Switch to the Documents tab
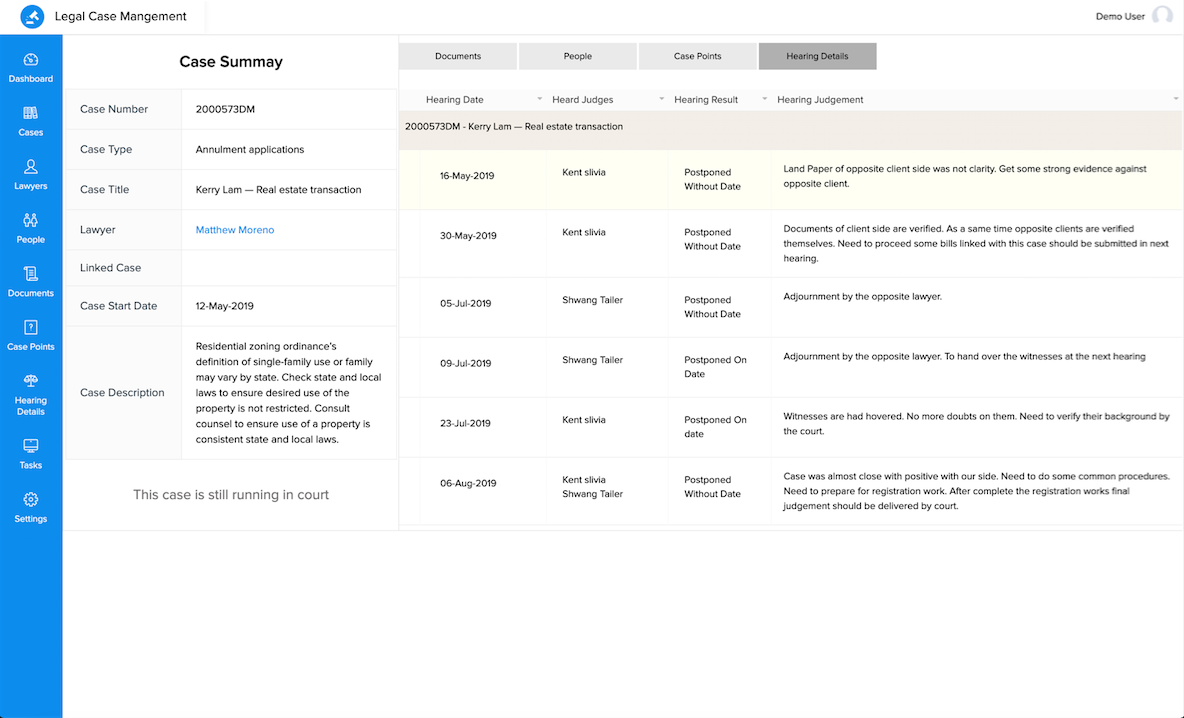 pyautogui.click(x=458, y=56)
